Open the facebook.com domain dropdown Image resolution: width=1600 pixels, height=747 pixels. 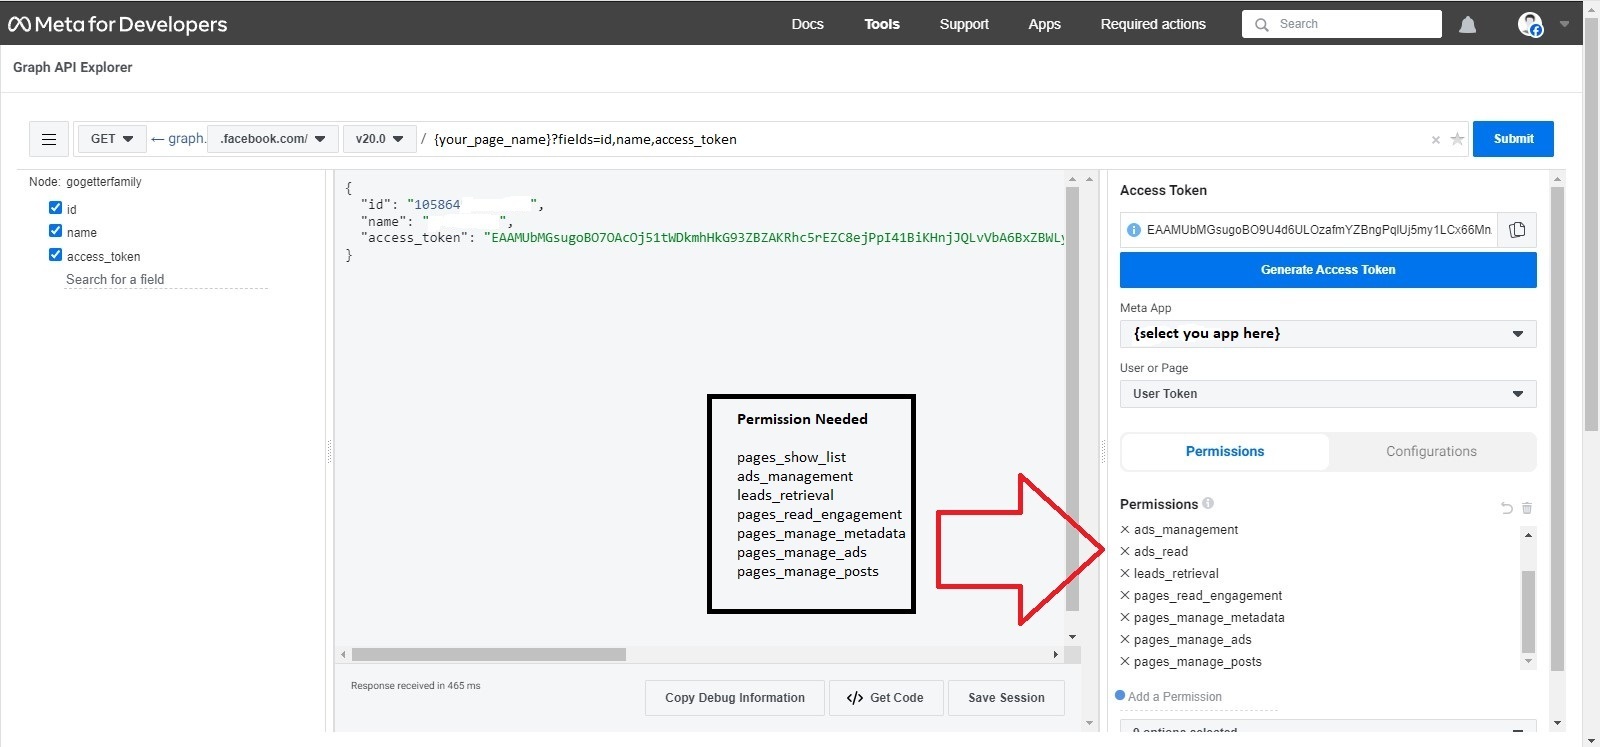272,139
